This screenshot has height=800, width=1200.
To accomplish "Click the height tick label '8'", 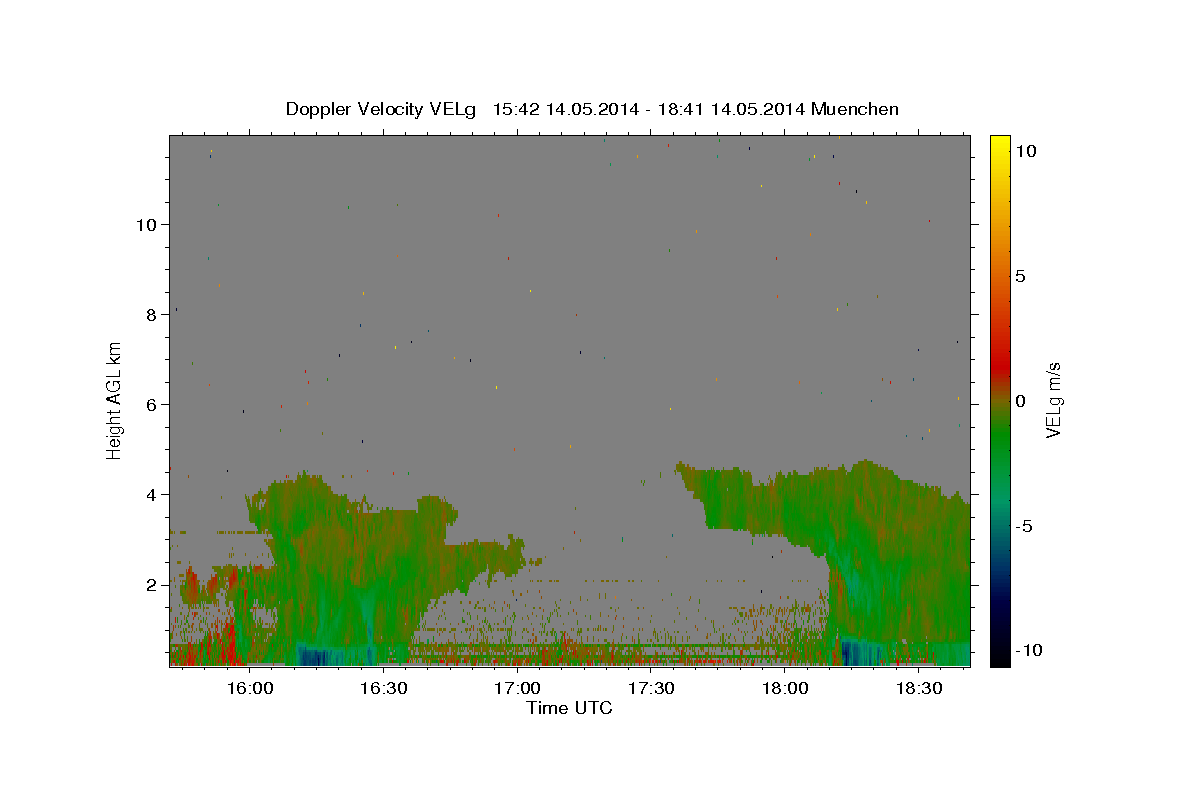I will coord(153,315).
